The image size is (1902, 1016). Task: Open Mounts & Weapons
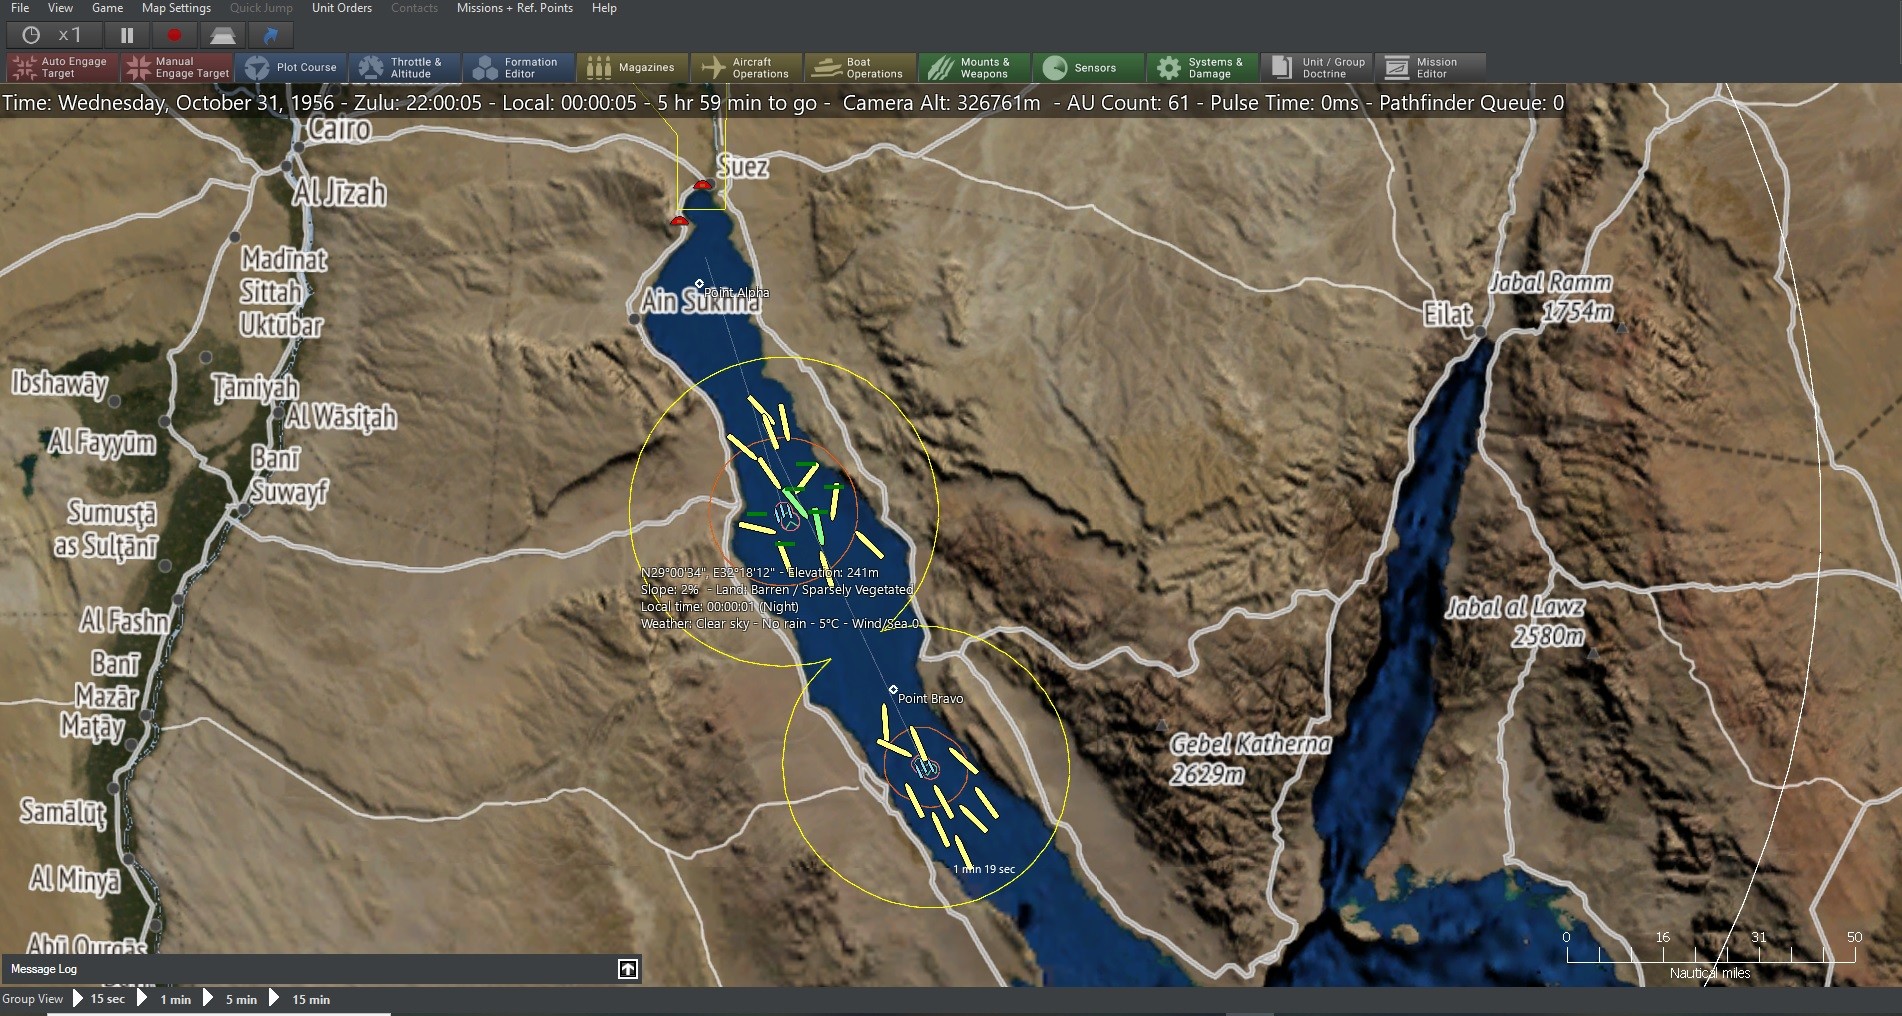tap(973, 67)
